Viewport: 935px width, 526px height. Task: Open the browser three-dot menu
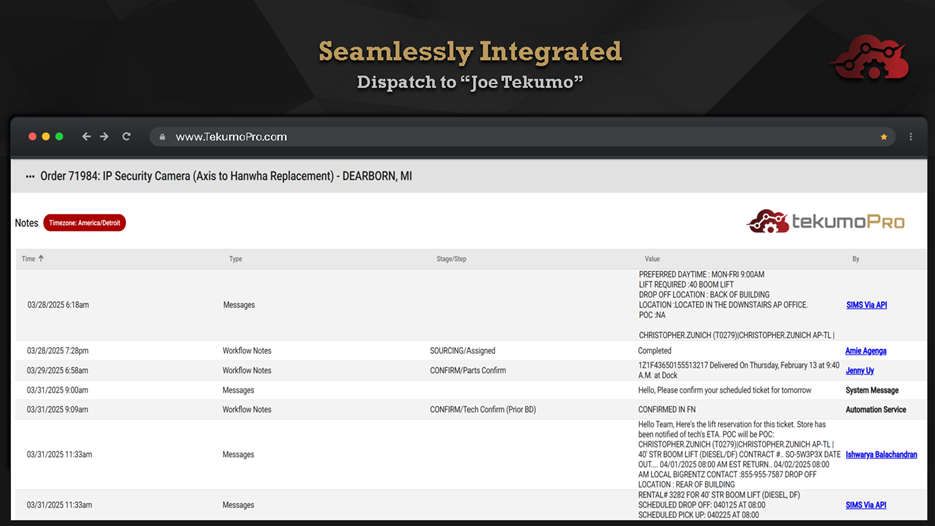tap(910, 137)
